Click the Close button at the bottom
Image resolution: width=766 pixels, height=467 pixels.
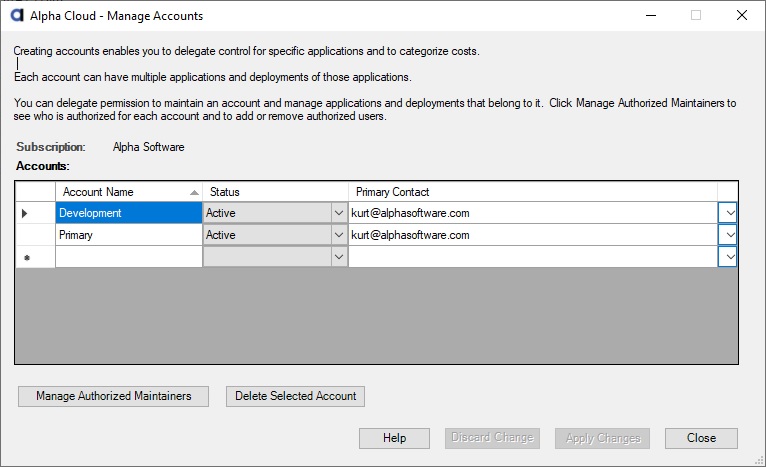pyautogui.click(x=701, y=438)
